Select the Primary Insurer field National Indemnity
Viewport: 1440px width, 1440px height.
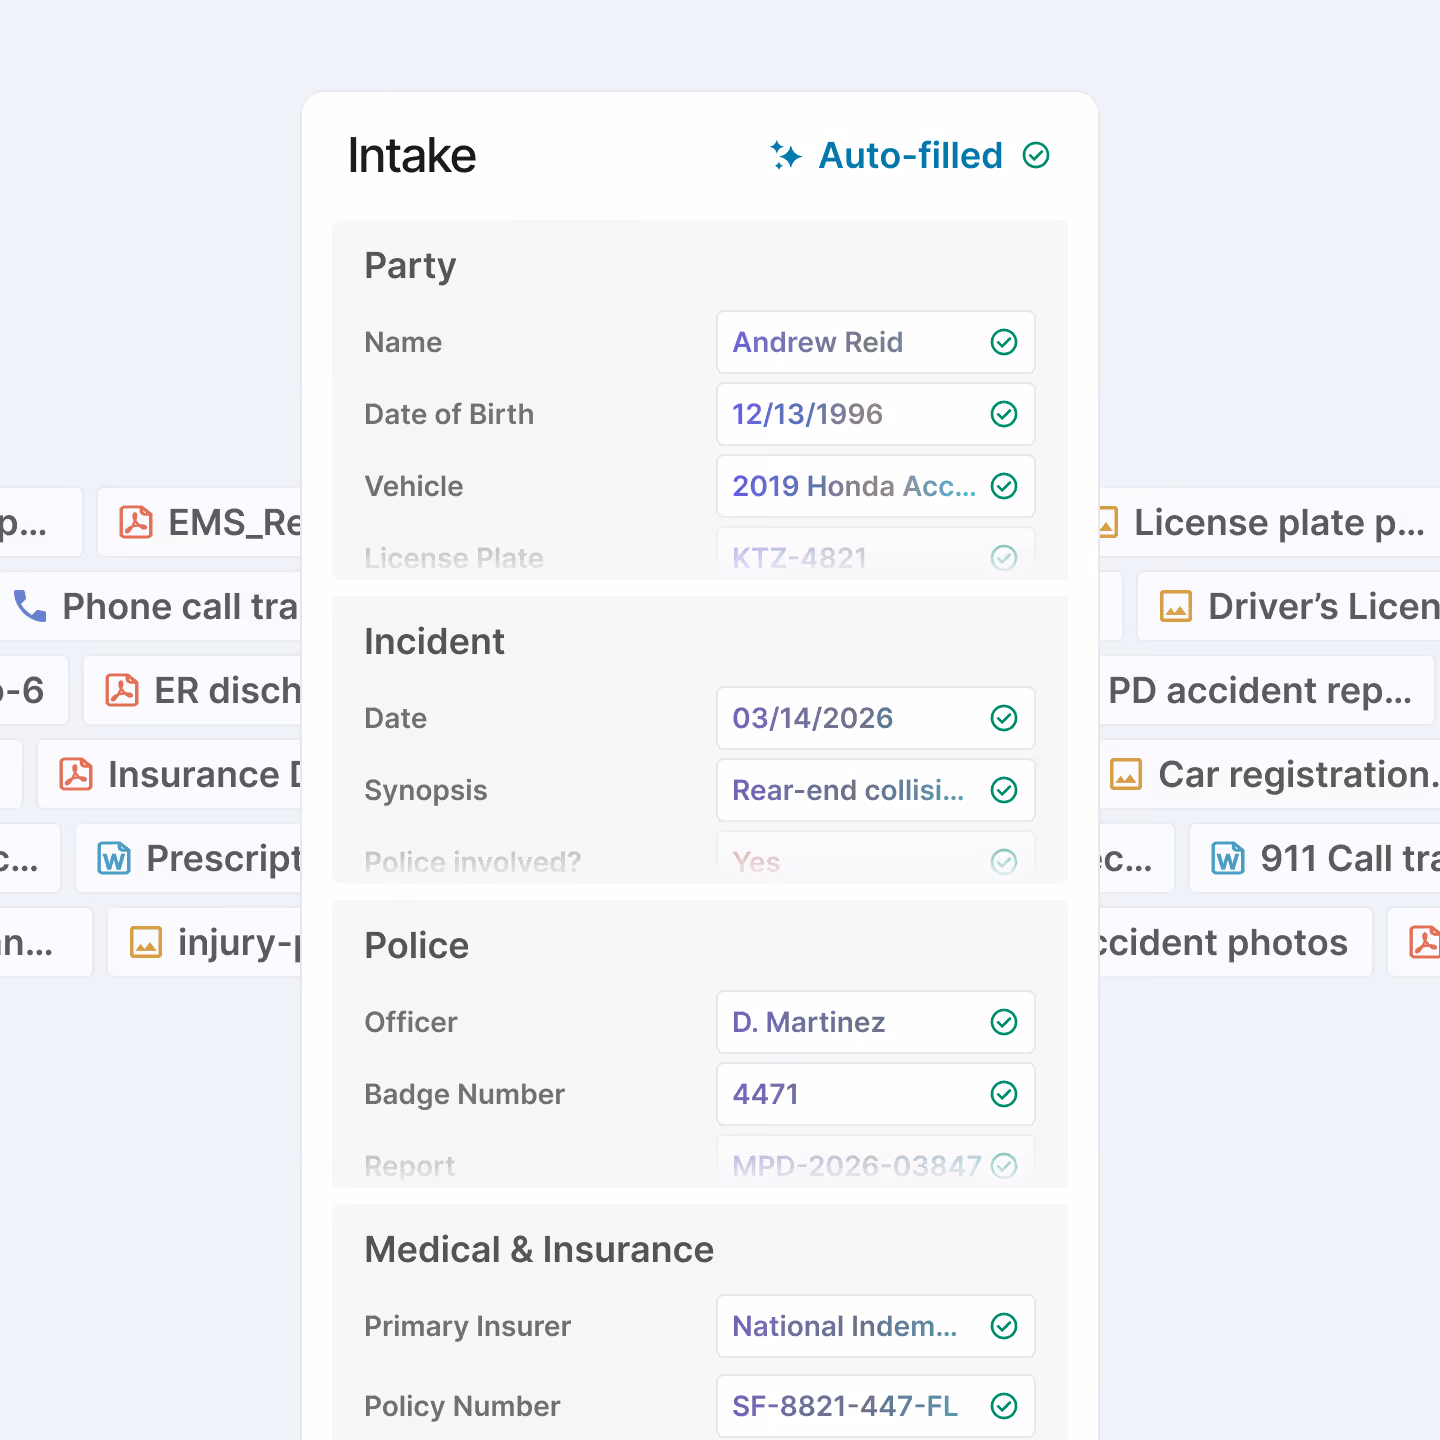pyautogui.click(x=876, y=1326)
